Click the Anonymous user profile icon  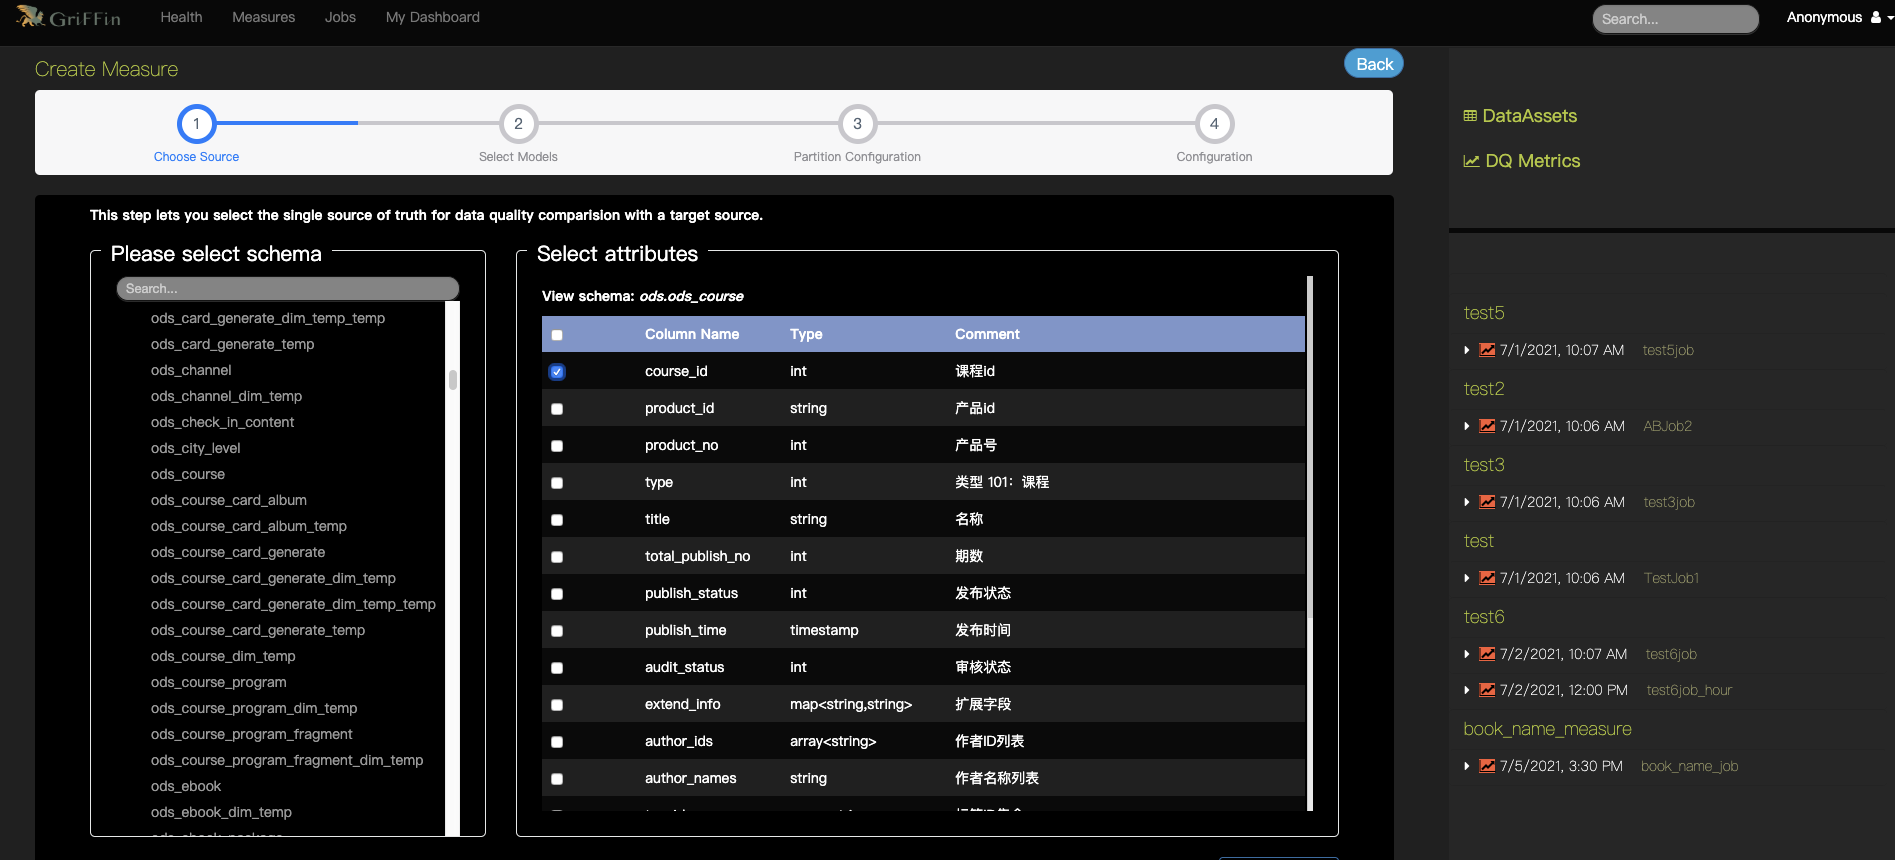1876,17
